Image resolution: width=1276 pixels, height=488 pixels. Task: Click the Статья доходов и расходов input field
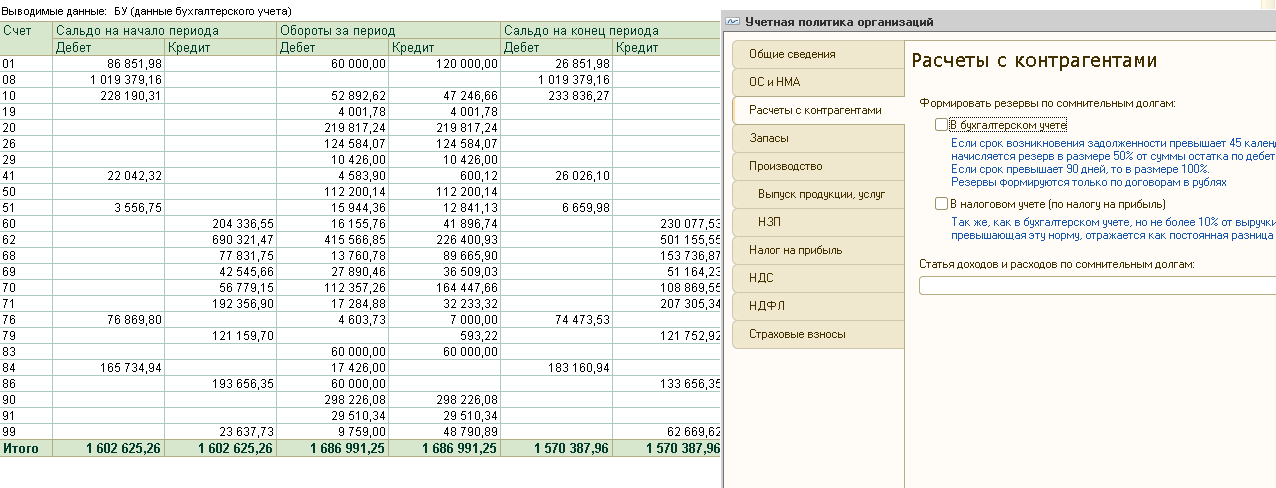coord(1096,287)
